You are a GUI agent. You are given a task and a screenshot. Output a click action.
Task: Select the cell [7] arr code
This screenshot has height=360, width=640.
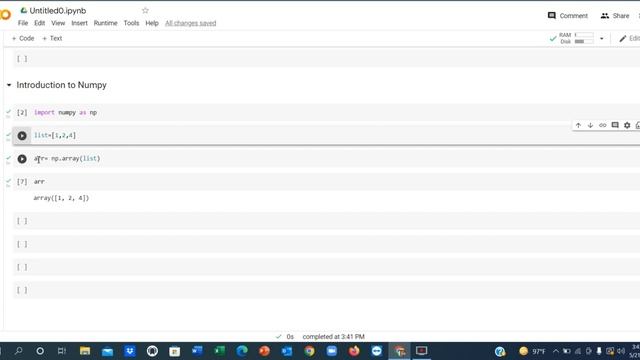pyautogui.click(x=327, y=182)
